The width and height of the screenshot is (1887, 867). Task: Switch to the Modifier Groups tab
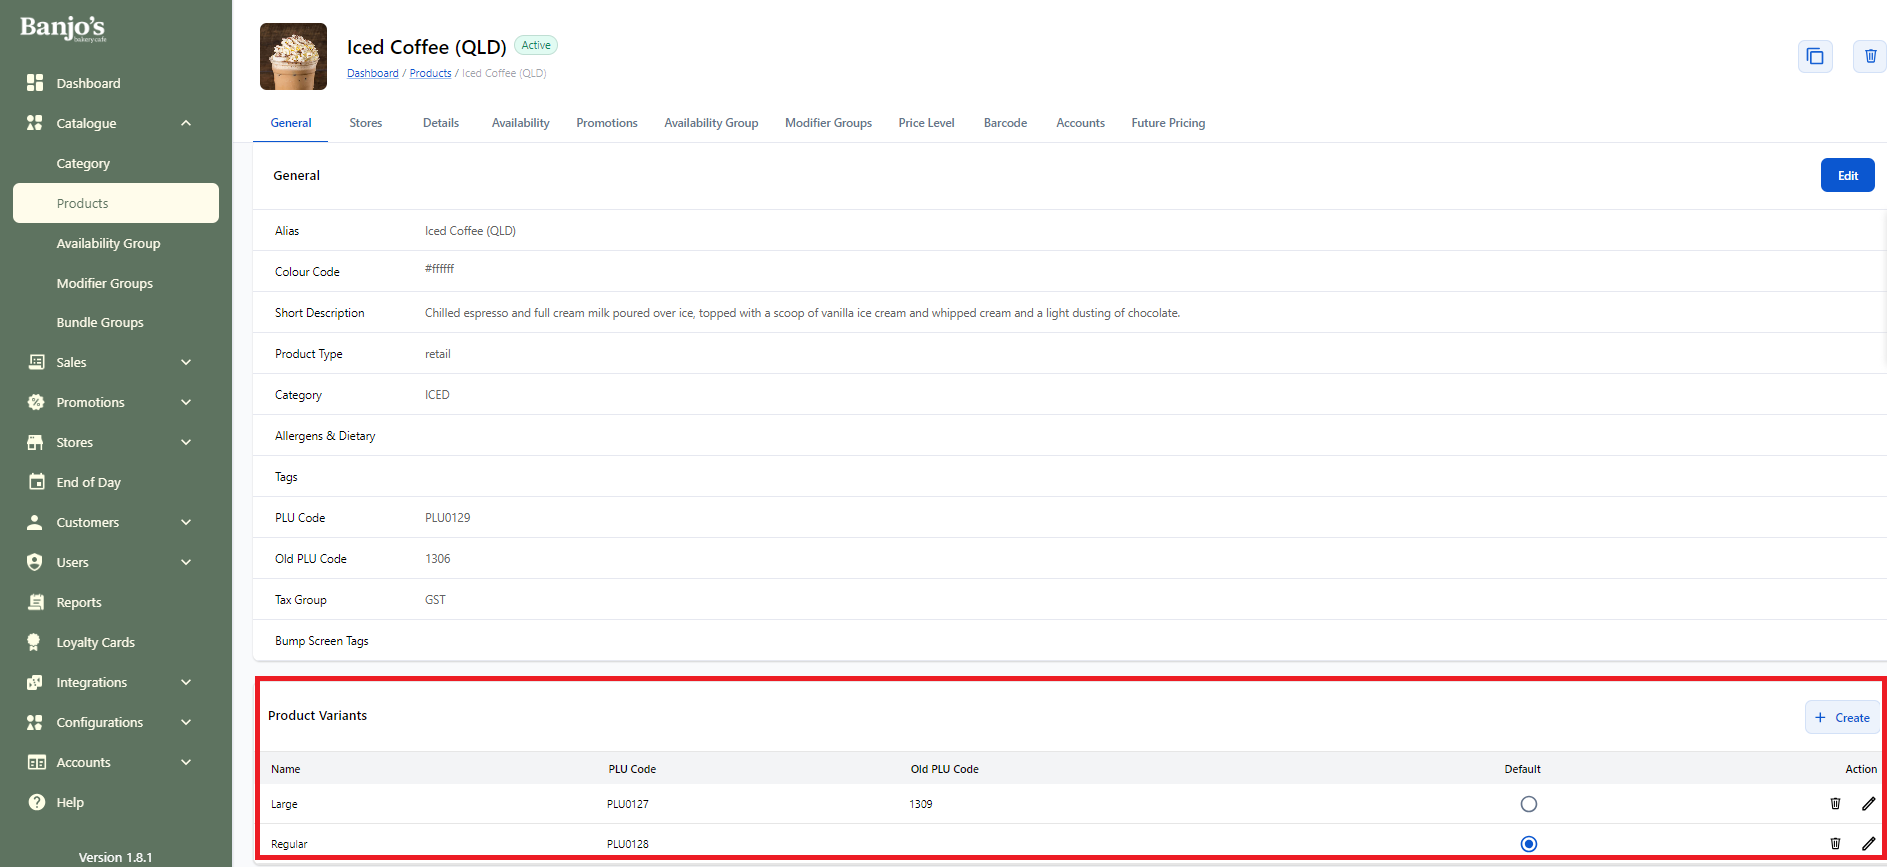(828, 123)
